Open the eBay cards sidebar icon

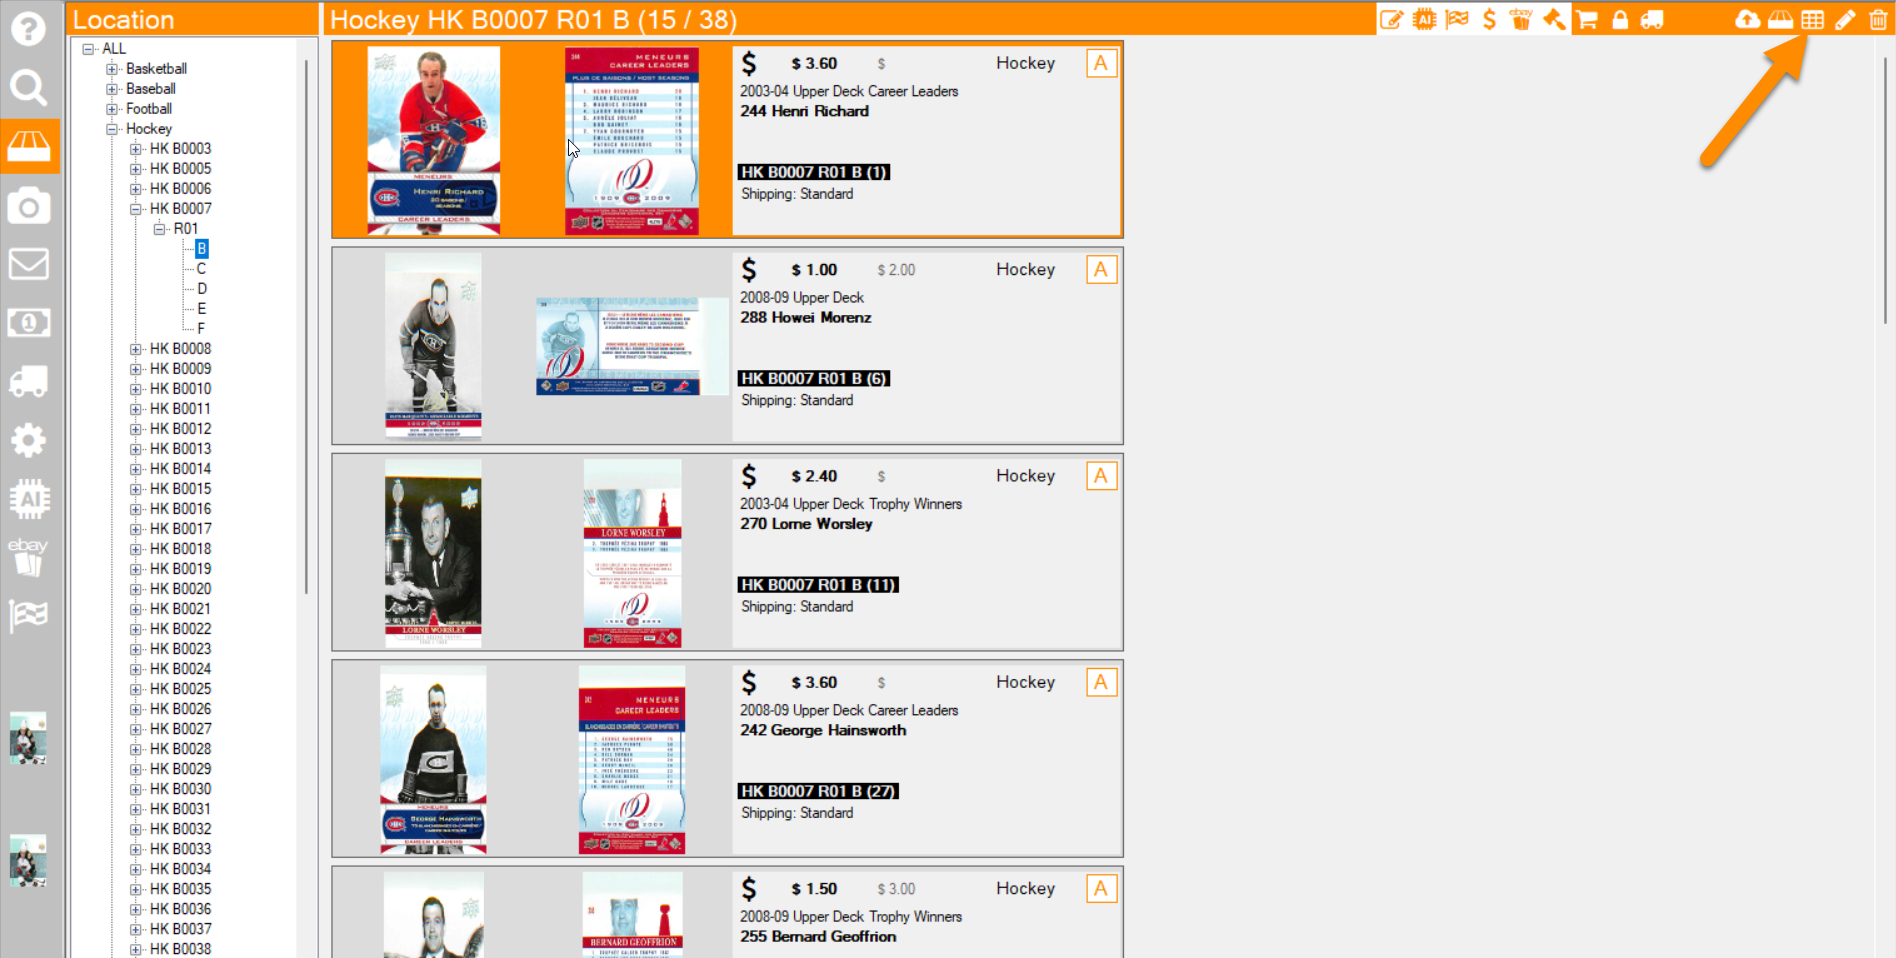(28, 557)
